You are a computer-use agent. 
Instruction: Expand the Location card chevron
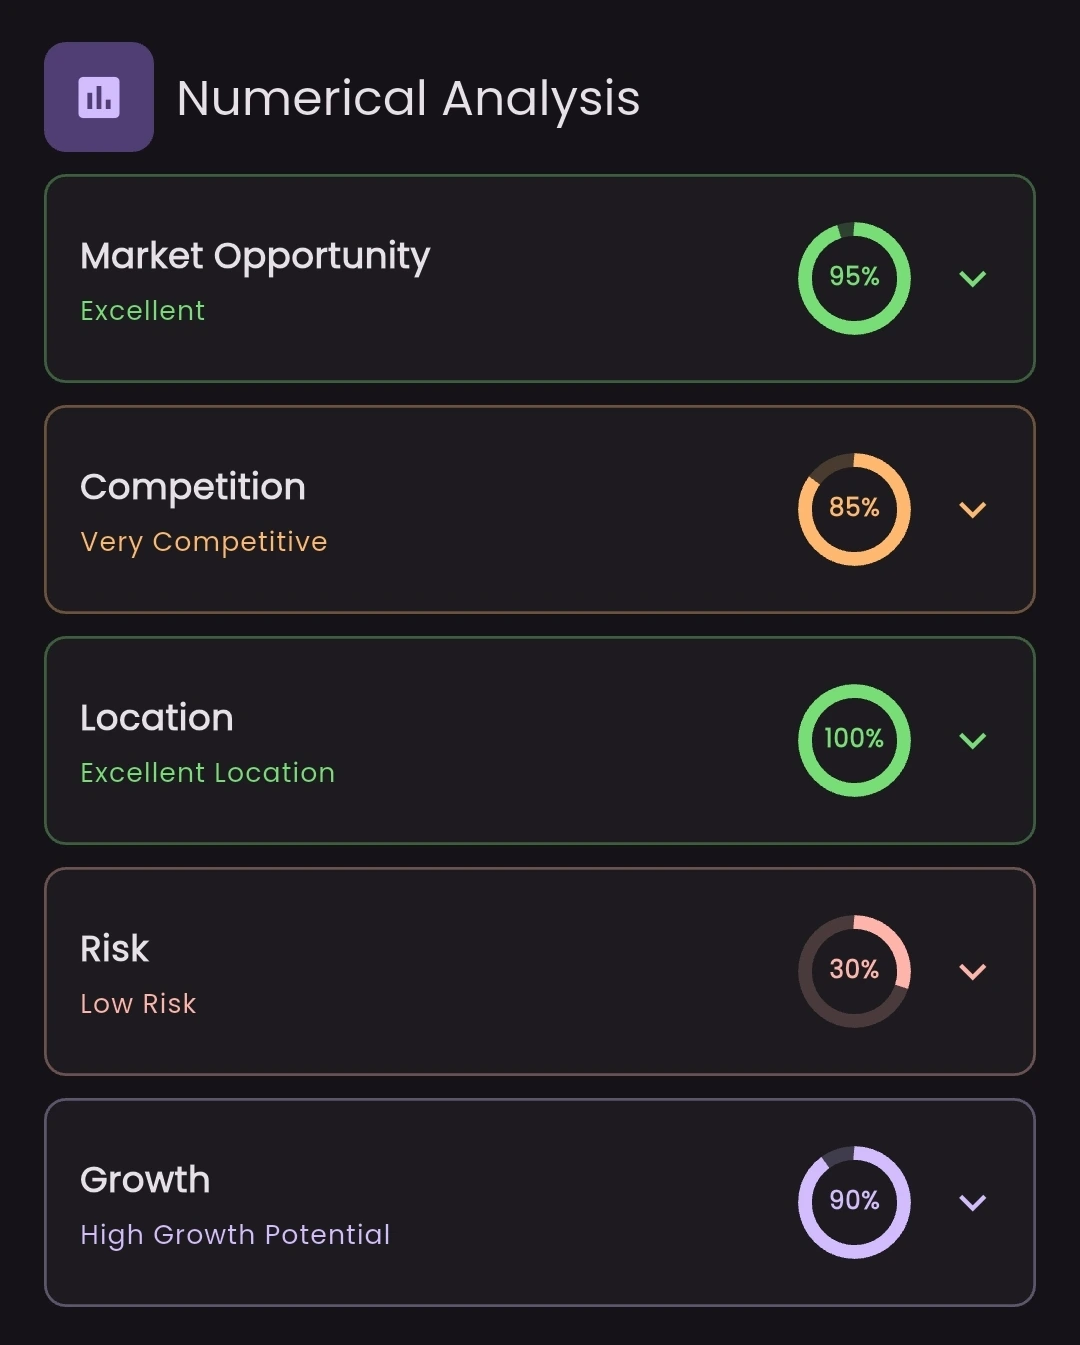point(972,740)
